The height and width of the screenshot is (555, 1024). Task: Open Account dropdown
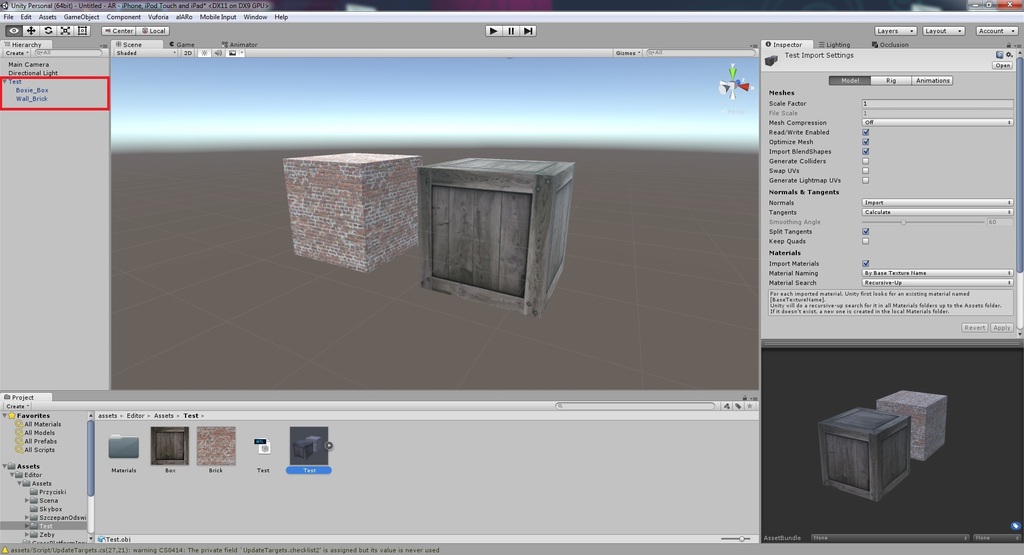997,31
